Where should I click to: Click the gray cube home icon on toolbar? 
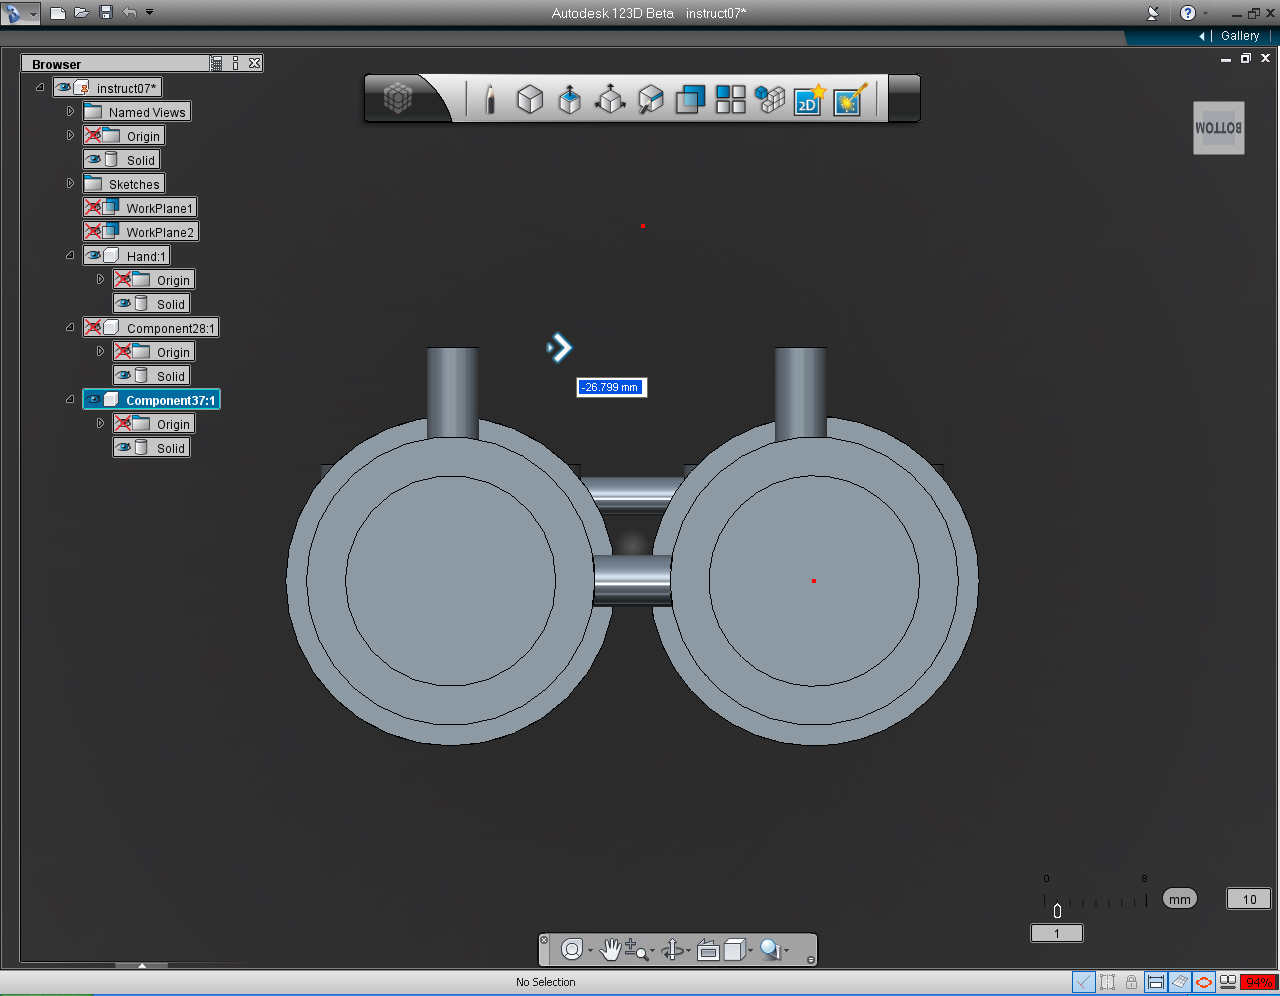click(398, 98)
